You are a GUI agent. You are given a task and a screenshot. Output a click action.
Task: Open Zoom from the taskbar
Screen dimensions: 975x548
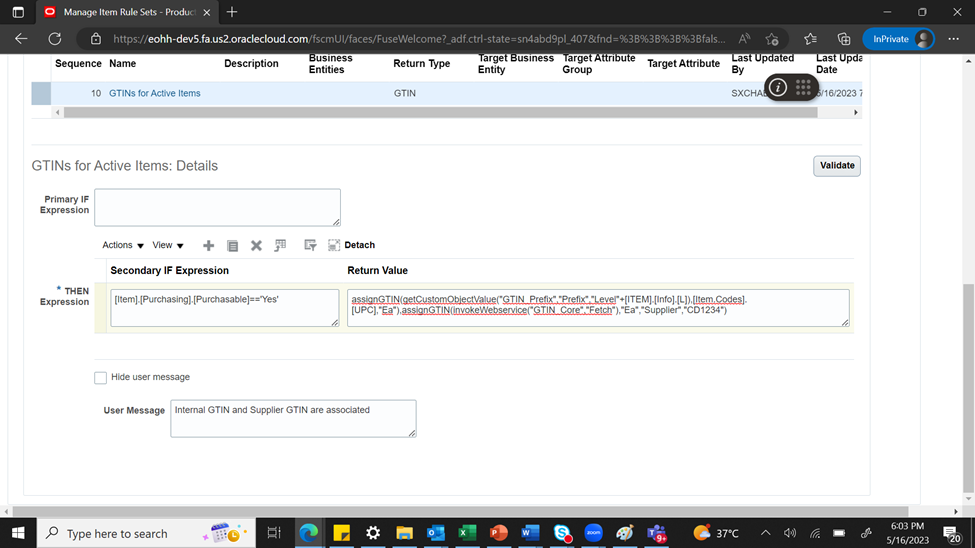point(593,533)
